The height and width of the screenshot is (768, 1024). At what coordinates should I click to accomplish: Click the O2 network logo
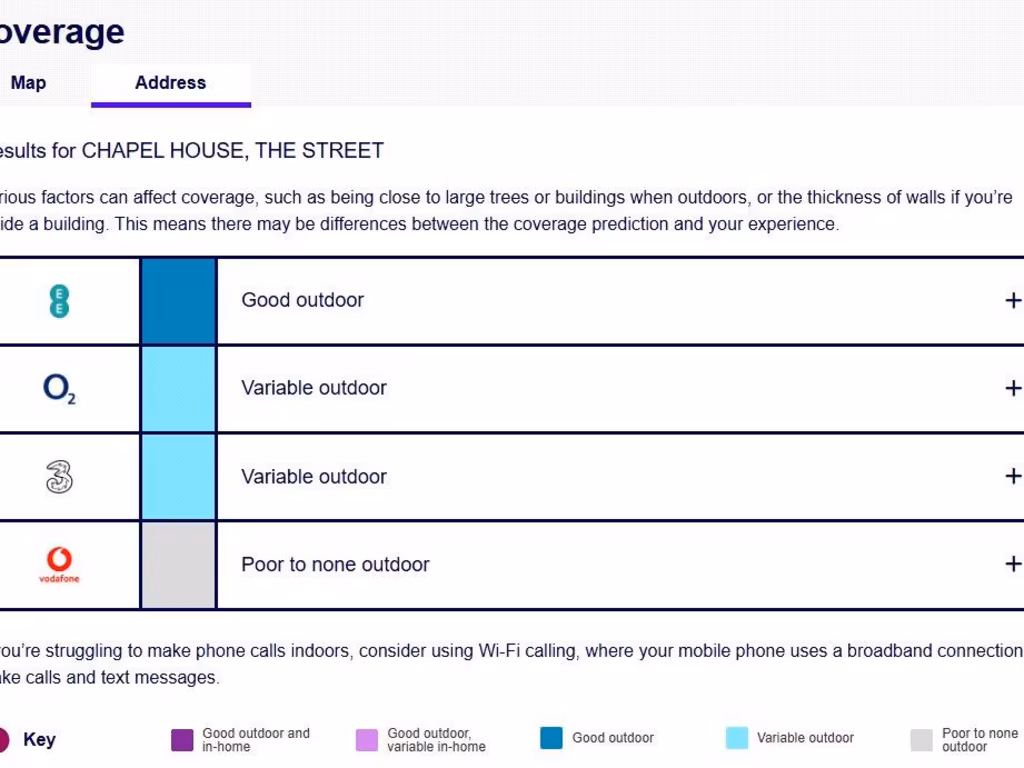pyautogui.click(x=59, y=388)
